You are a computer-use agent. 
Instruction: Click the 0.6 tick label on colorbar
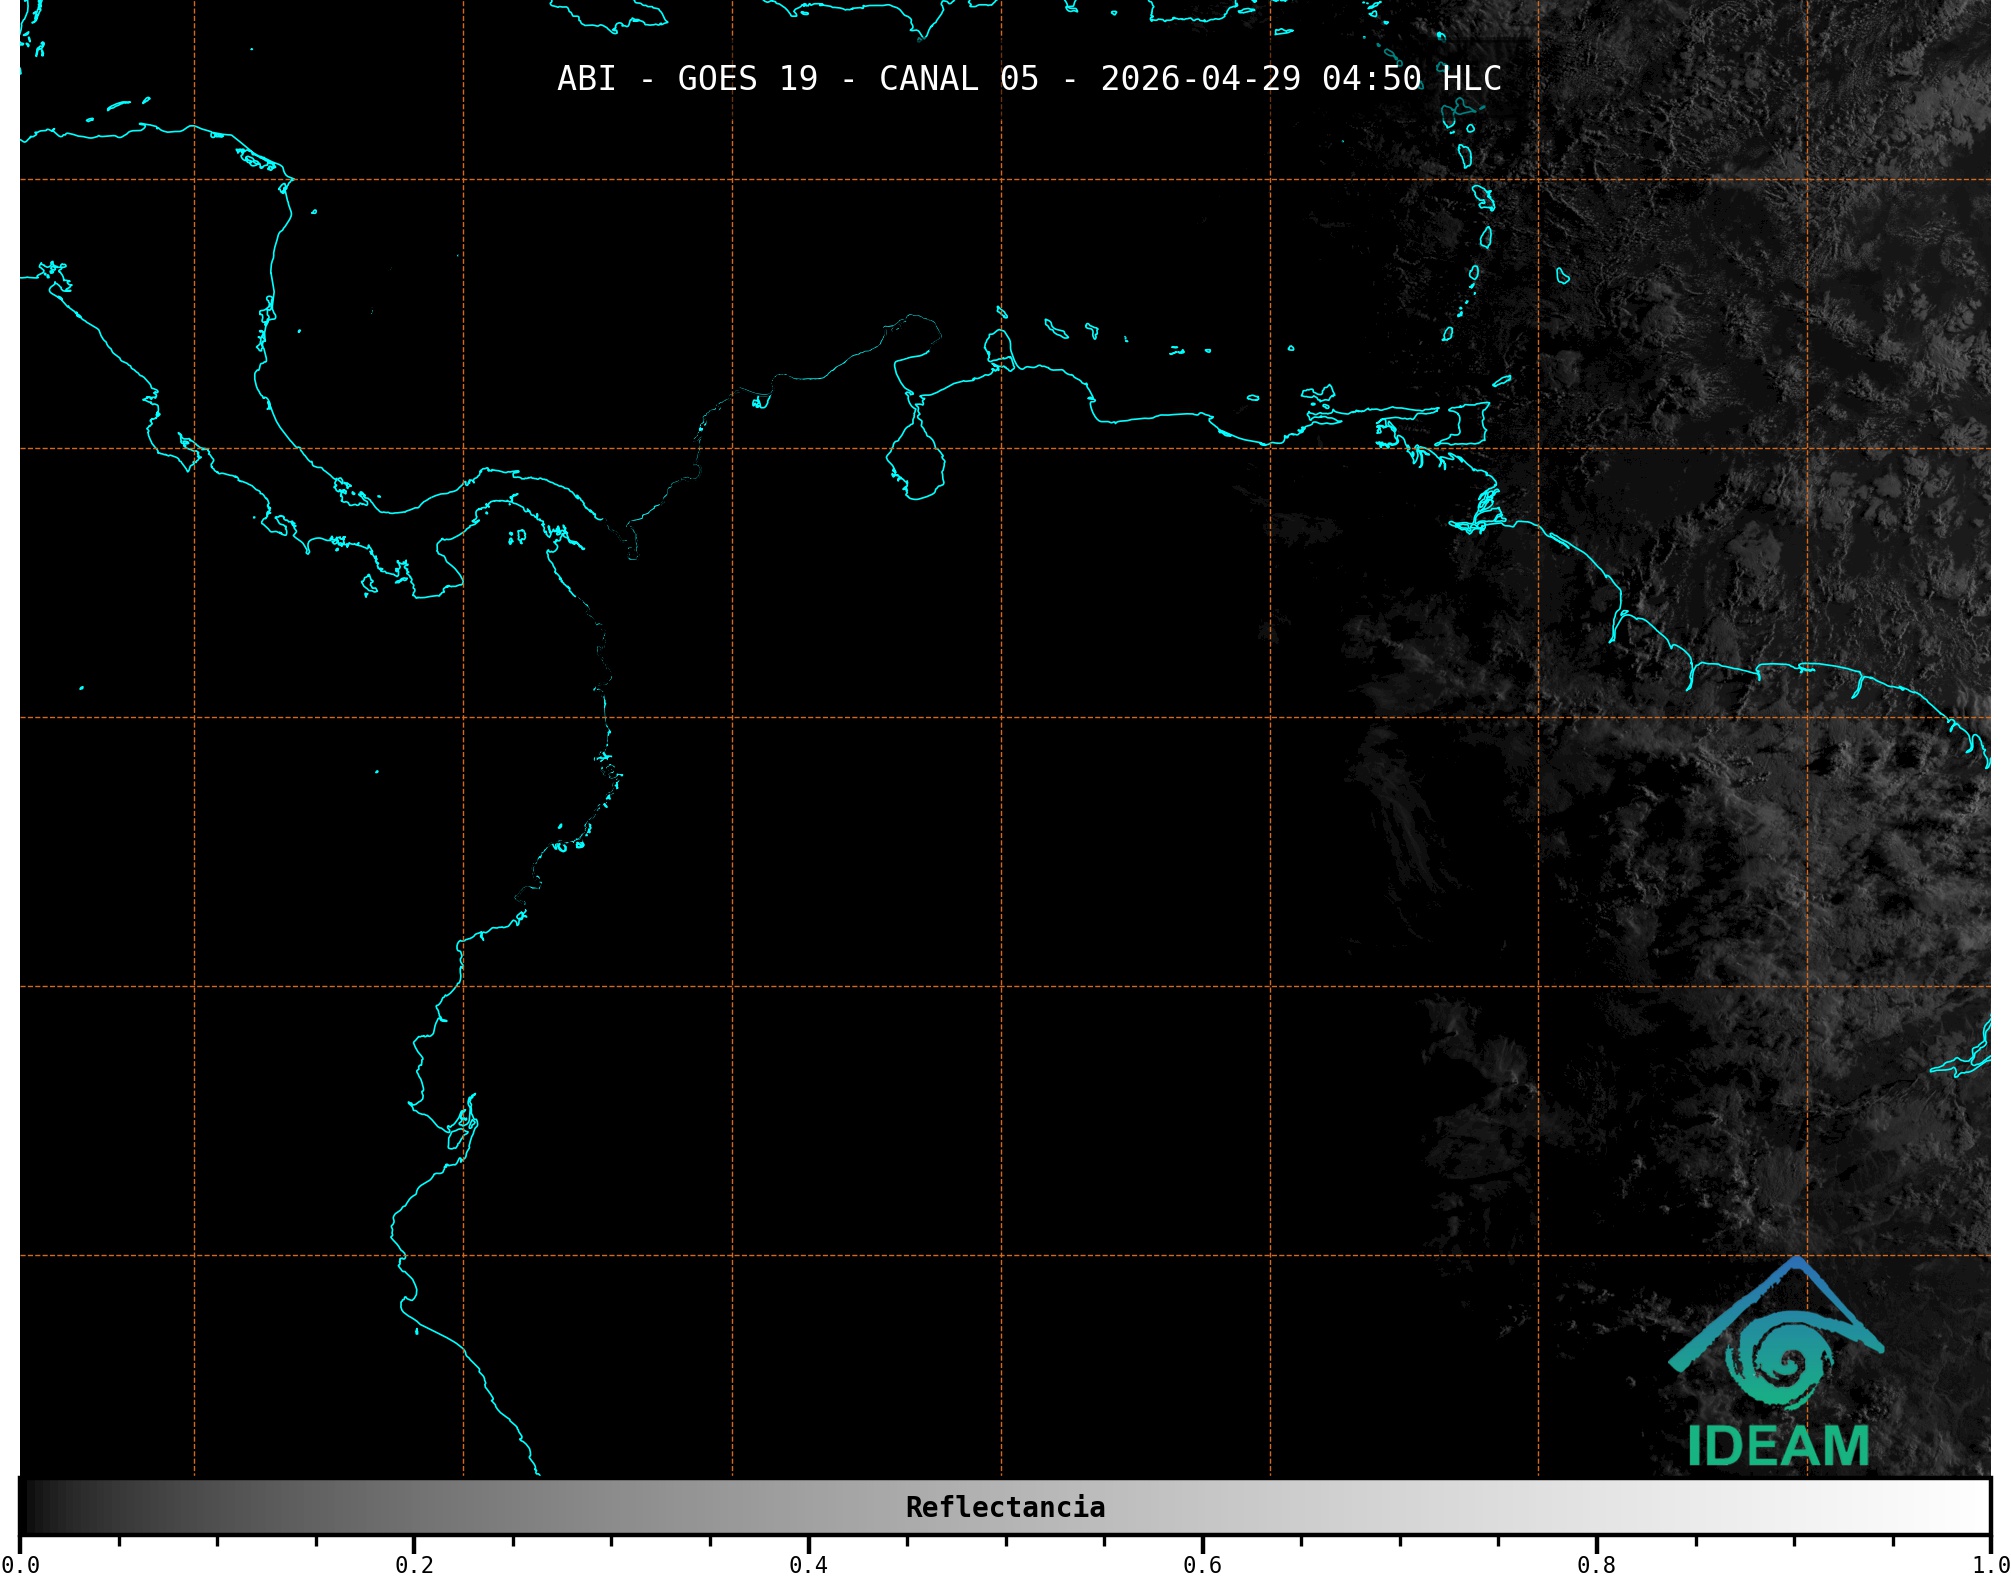tap(1202, 1564)
